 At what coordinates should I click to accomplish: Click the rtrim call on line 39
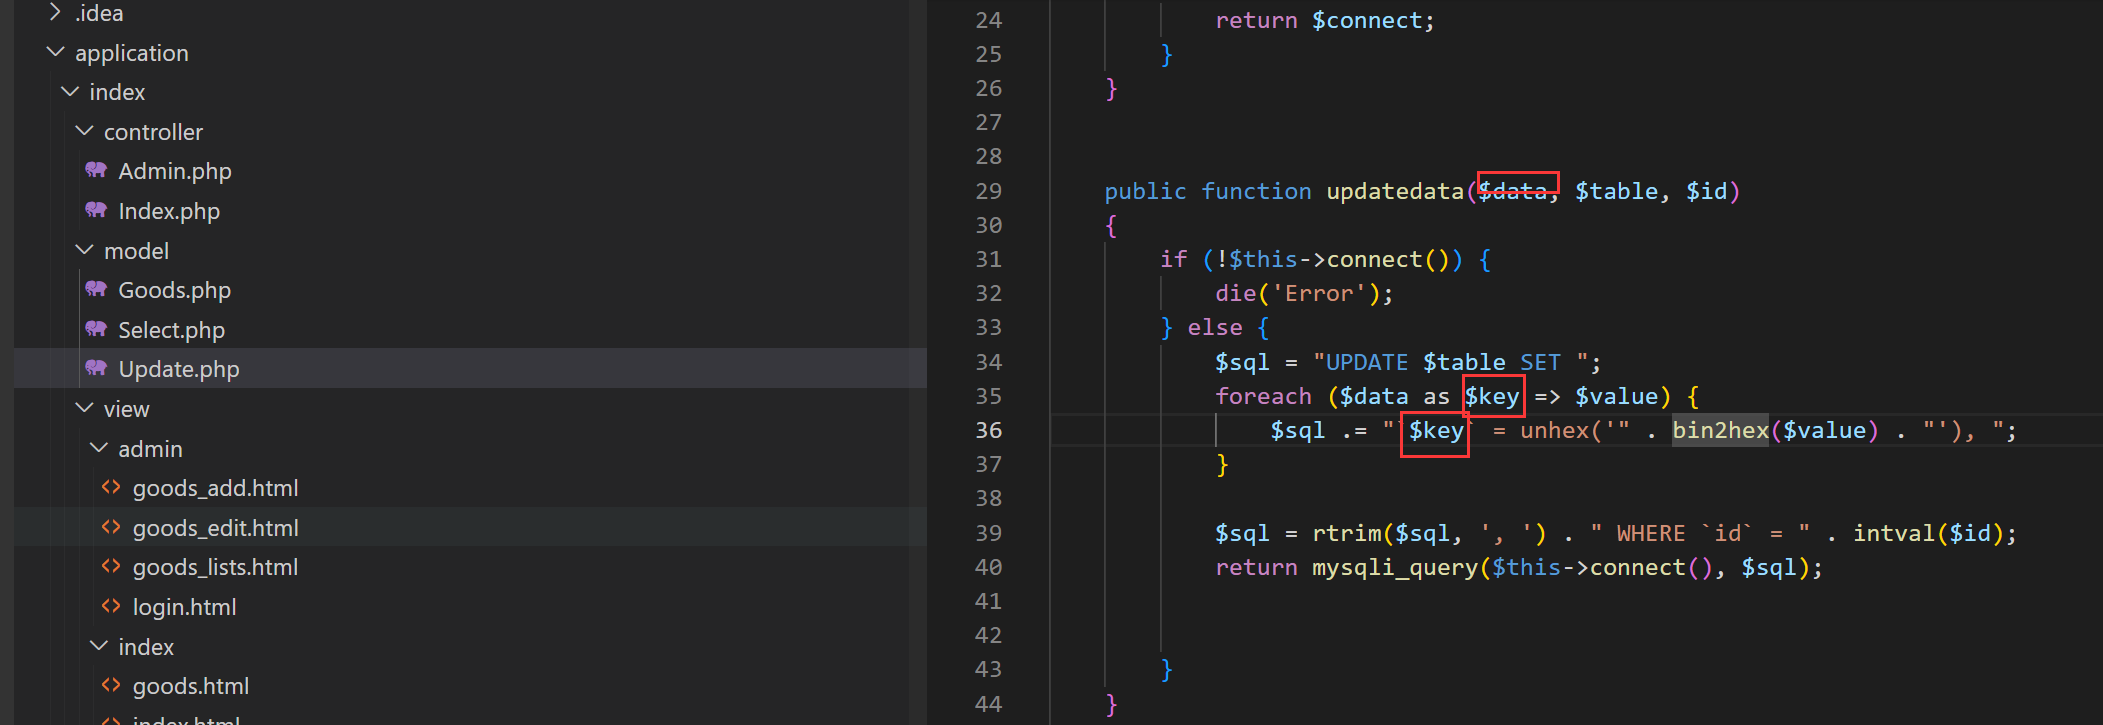1346,533
